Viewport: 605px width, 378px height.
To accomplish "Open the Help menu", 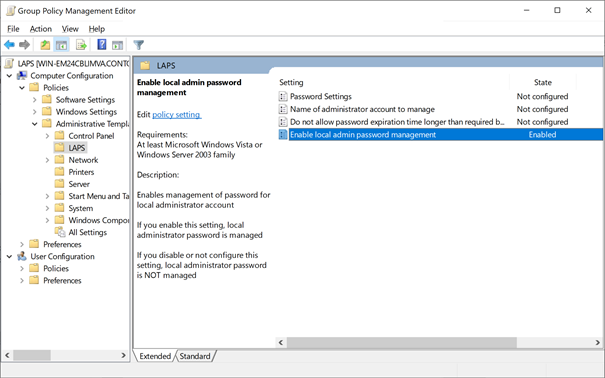I will 96,29.
